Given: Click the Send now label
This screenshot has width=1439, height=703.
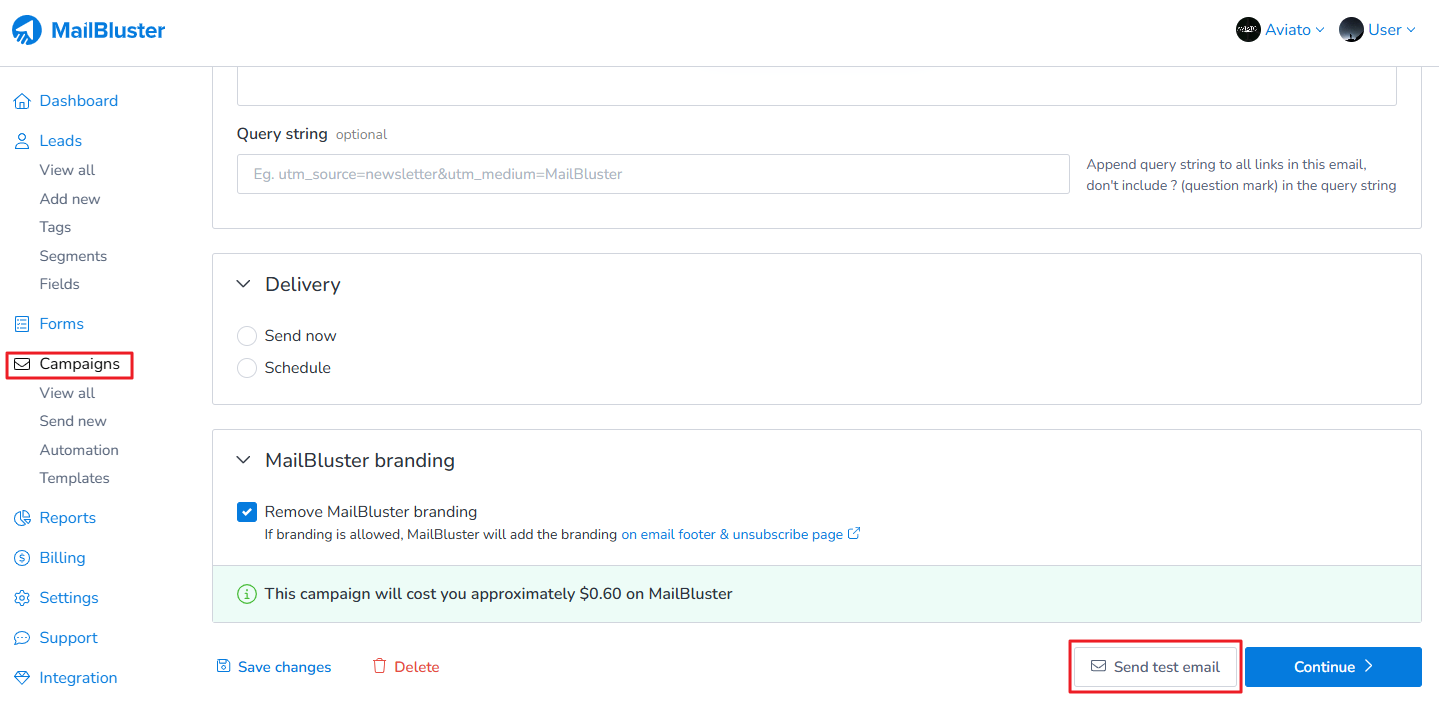Looking at the screenshot, I should 301,336.
